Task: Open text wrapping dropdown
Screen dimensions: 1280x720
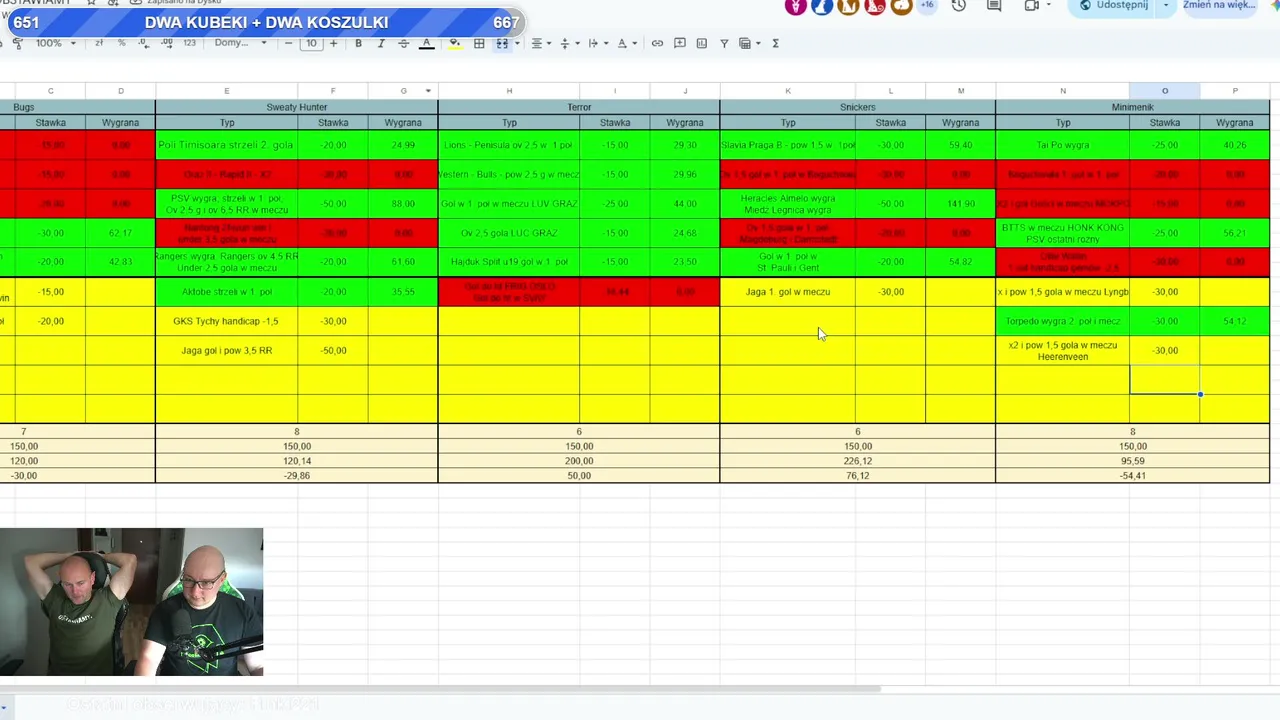Action: [596, 43]
